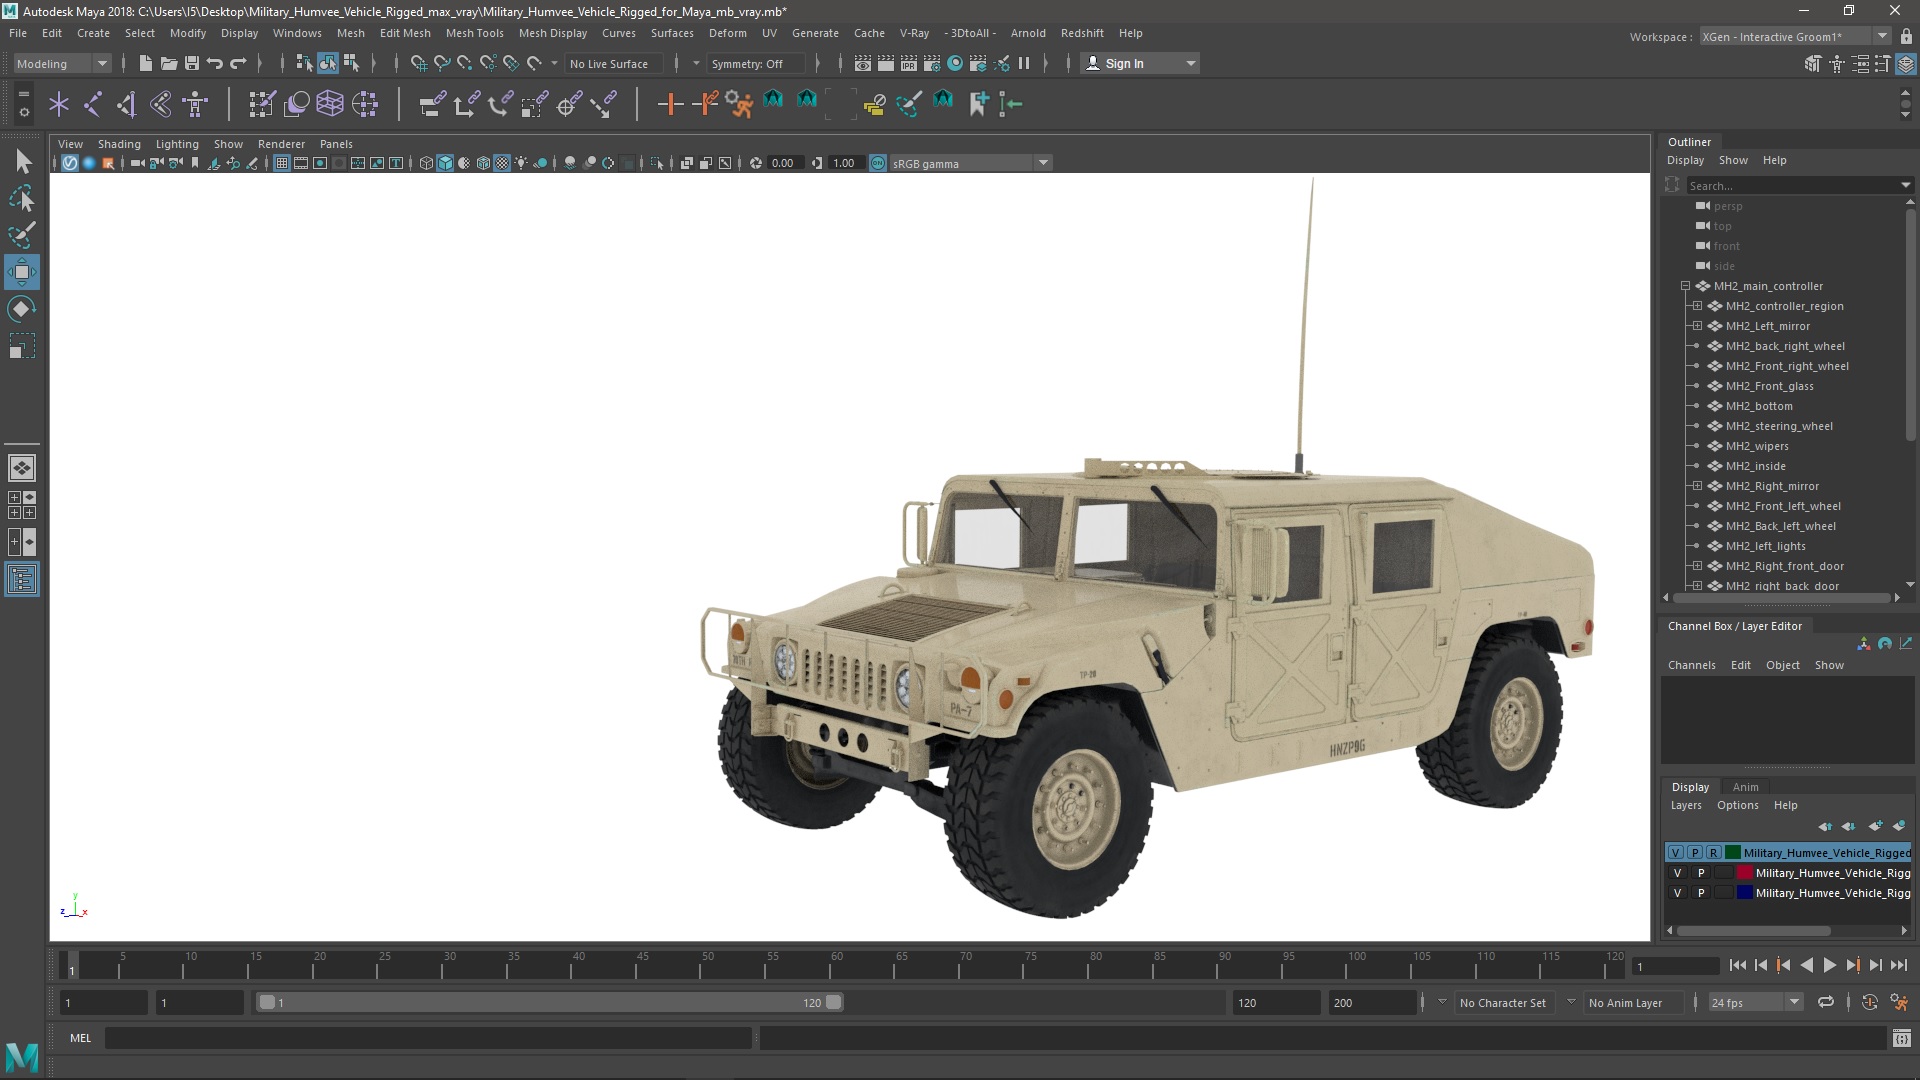Image resolution: width=1920 pixels, height=1080 pixels.
Task: Toggle Symmetry Off button
Action: [x=758, y=62]
